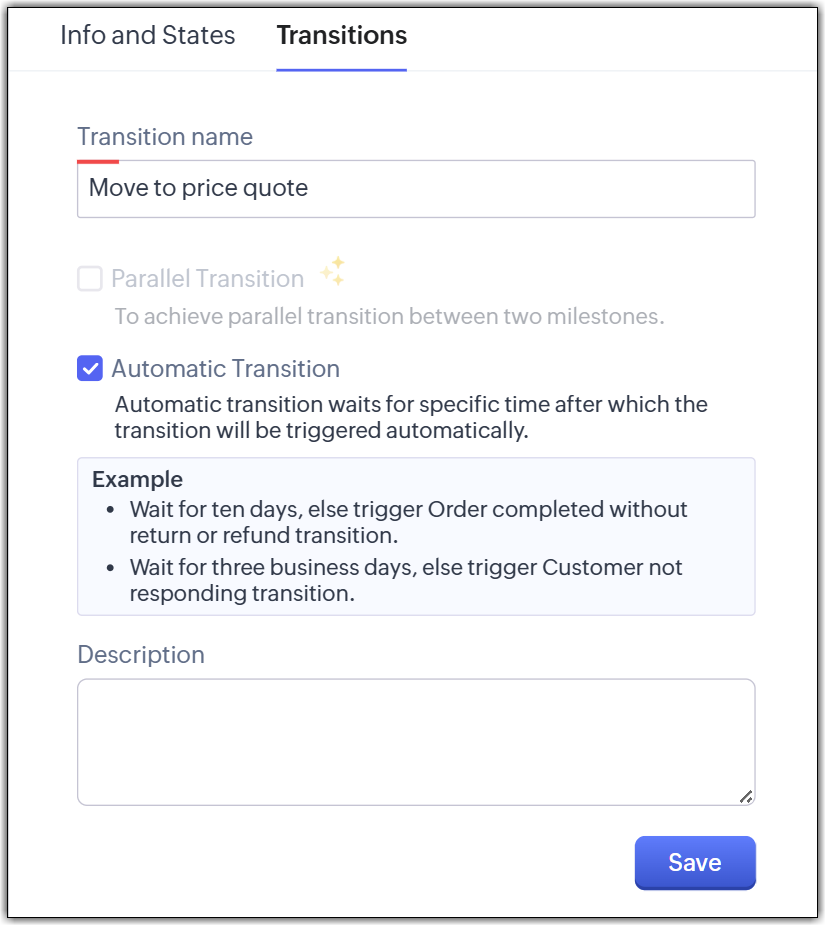The height and width of the screenshot is (926, 826).
Task: Click on 'Move to price quote' text
Action: 198,188
